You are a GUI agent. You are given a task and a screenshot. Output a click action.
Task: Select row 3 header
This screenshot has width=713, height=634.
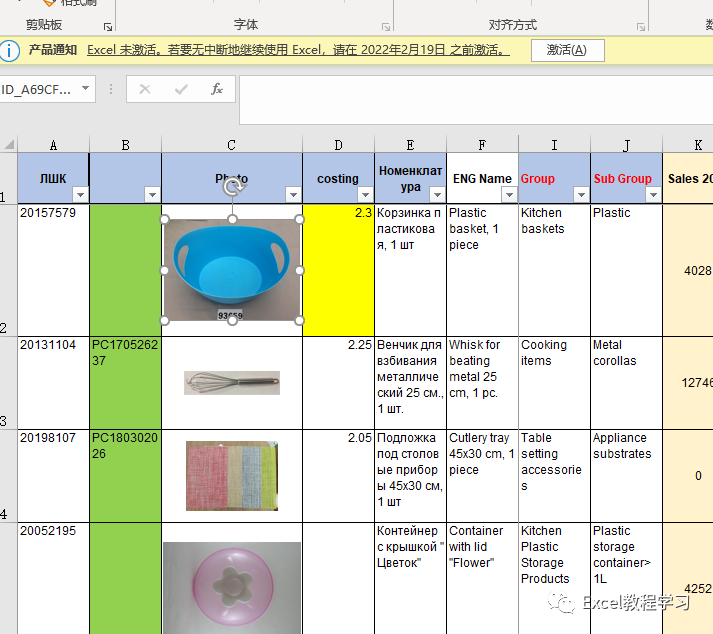(x=8, y=383)
